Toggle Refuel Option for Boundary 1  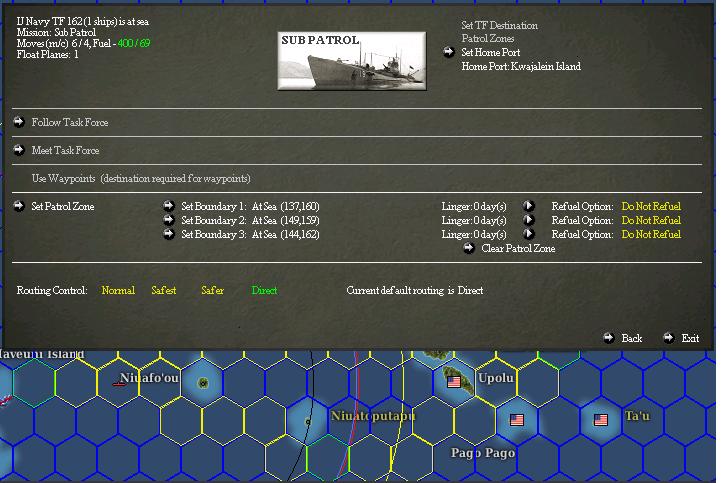(x=651, y=206)
